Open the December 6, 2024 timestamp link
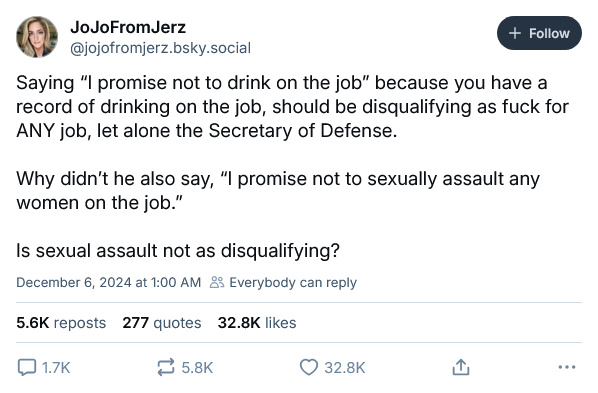598x393 pixels. (108, 282)
